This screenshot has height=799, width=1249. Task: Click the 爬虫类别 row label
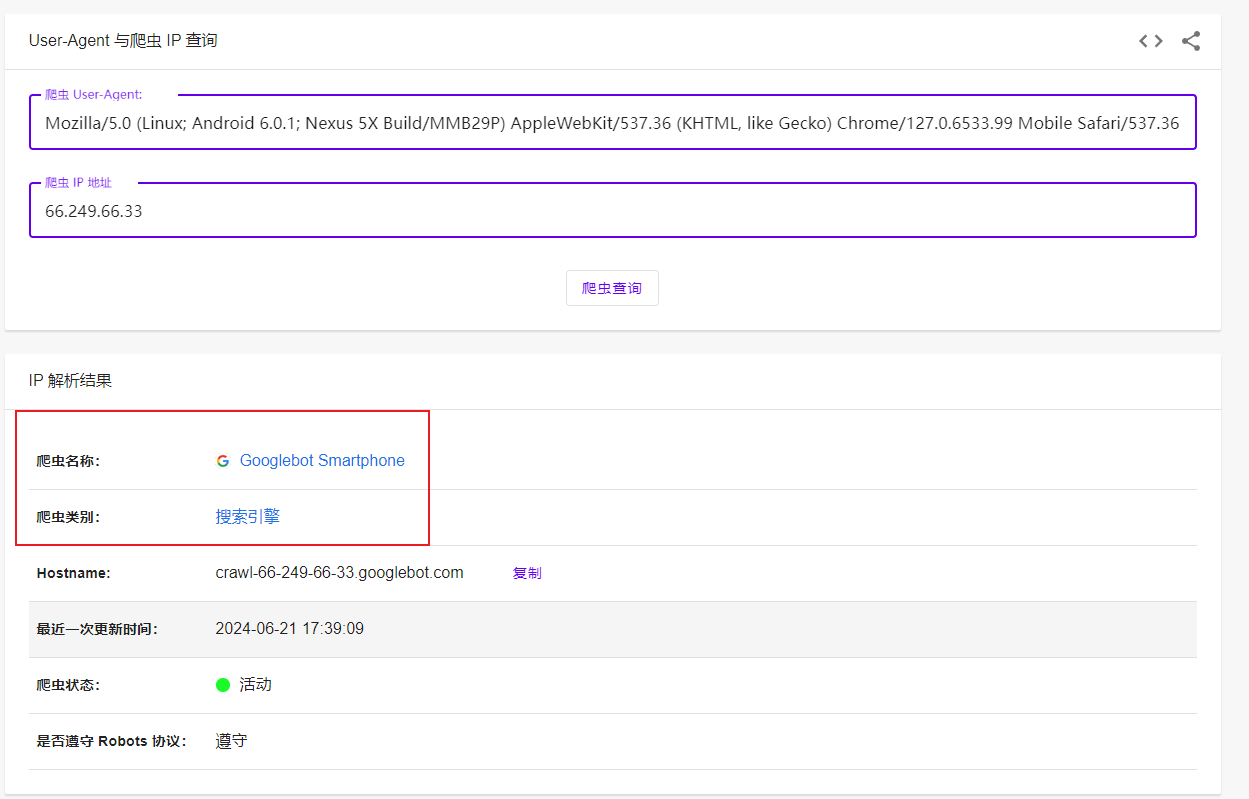[68, 517]
